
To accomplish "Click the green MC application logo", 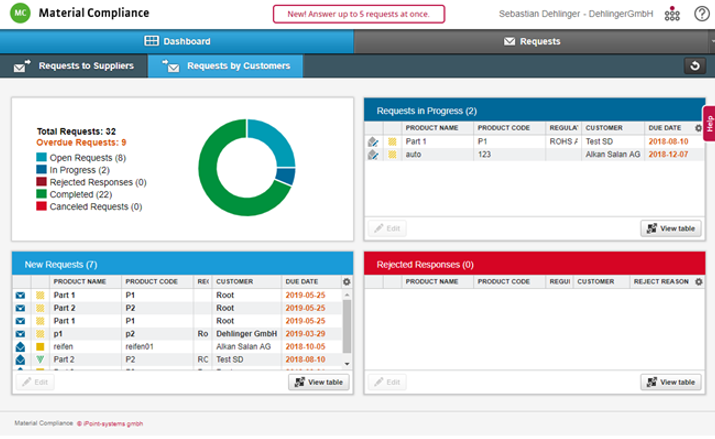I will click(20, 13).
